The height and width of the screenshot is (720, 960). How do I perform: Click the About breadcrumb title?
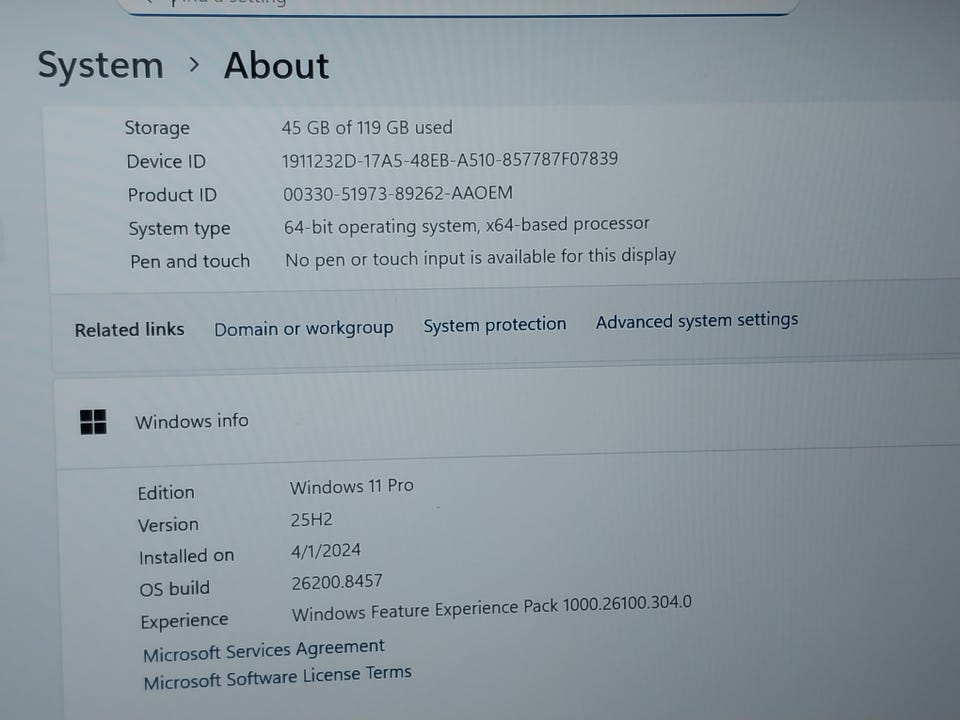coord(277,66)
